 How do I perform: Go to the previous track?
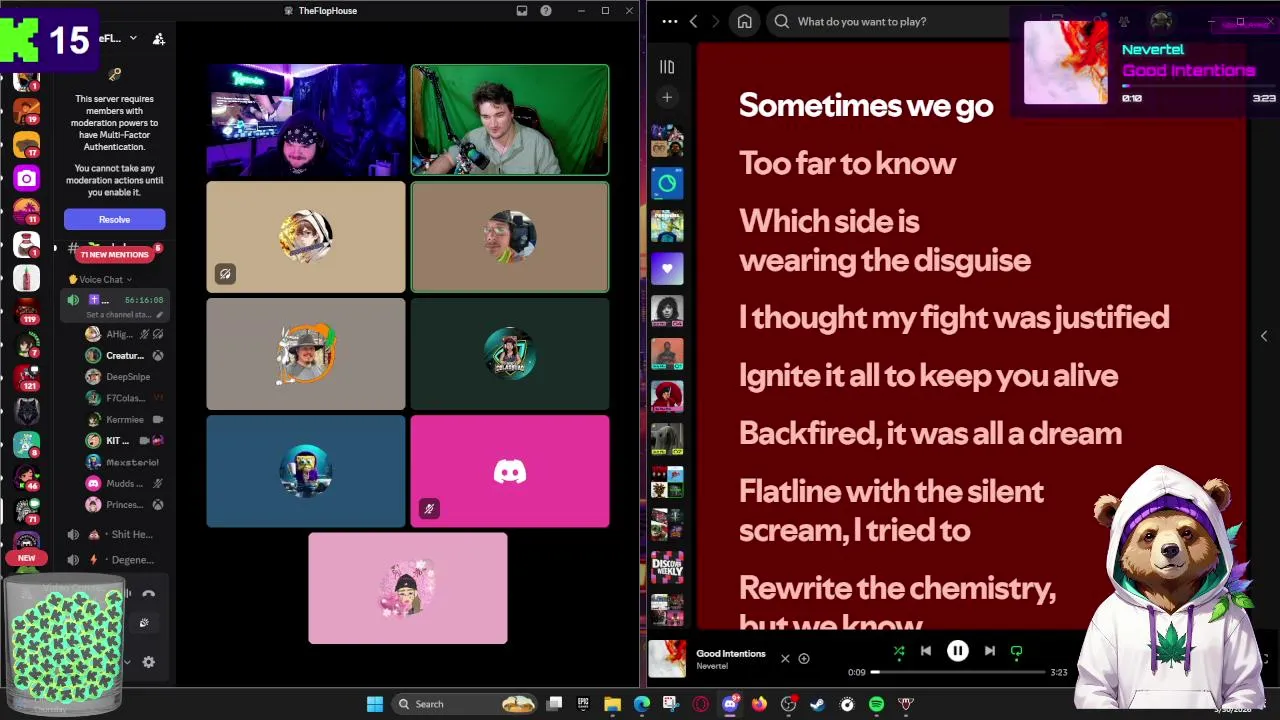tap(925, 651)
